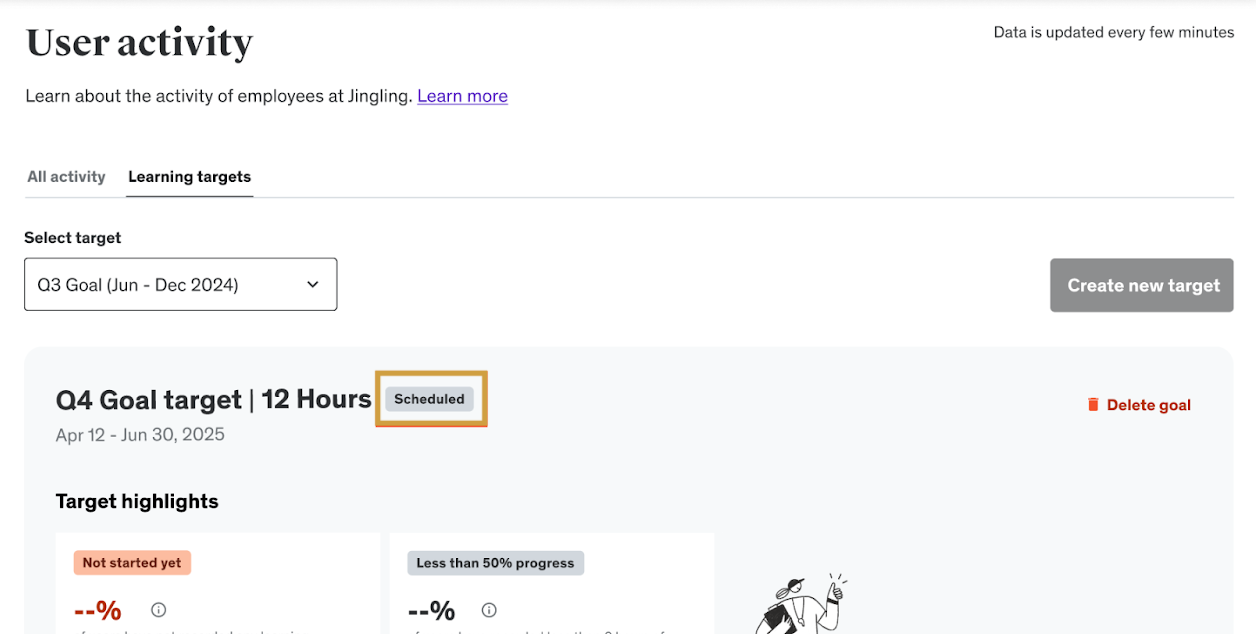The image size is (1256, 634).
Task: Click the trash icon beside Delete goal
Action: [x=1093, y=405]
